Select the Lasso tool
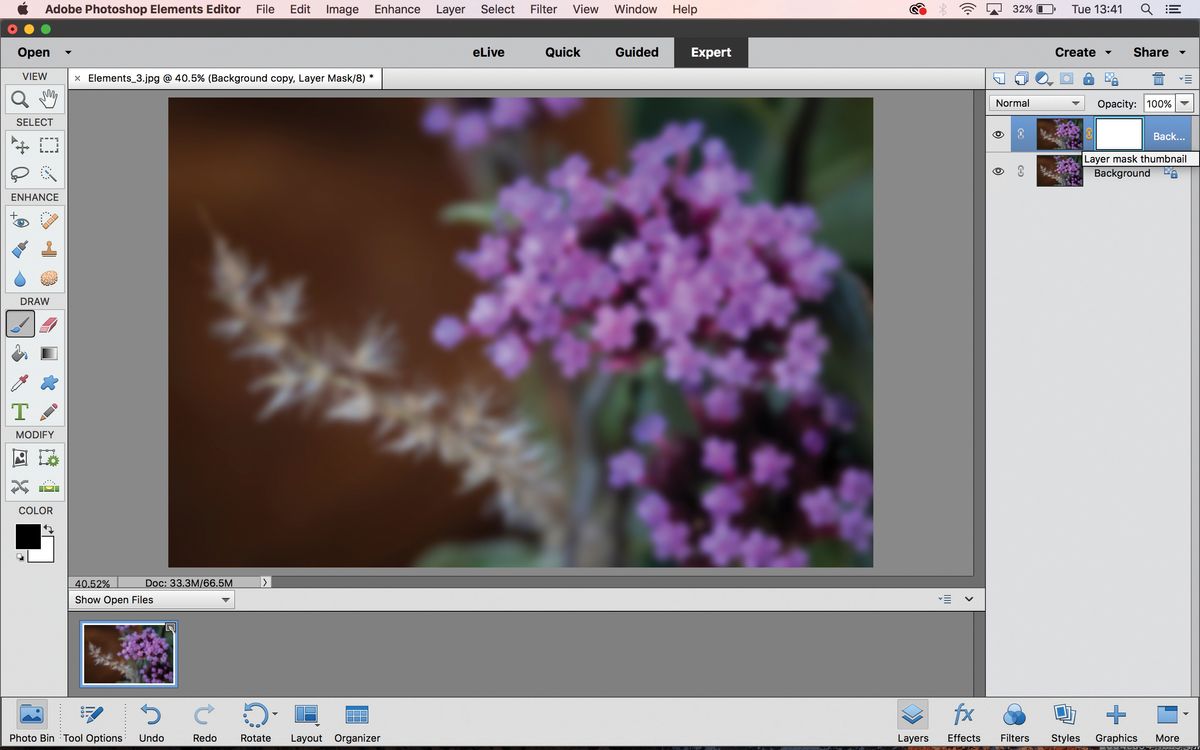This screenshot has width=1200, height=750. [20, 174]
